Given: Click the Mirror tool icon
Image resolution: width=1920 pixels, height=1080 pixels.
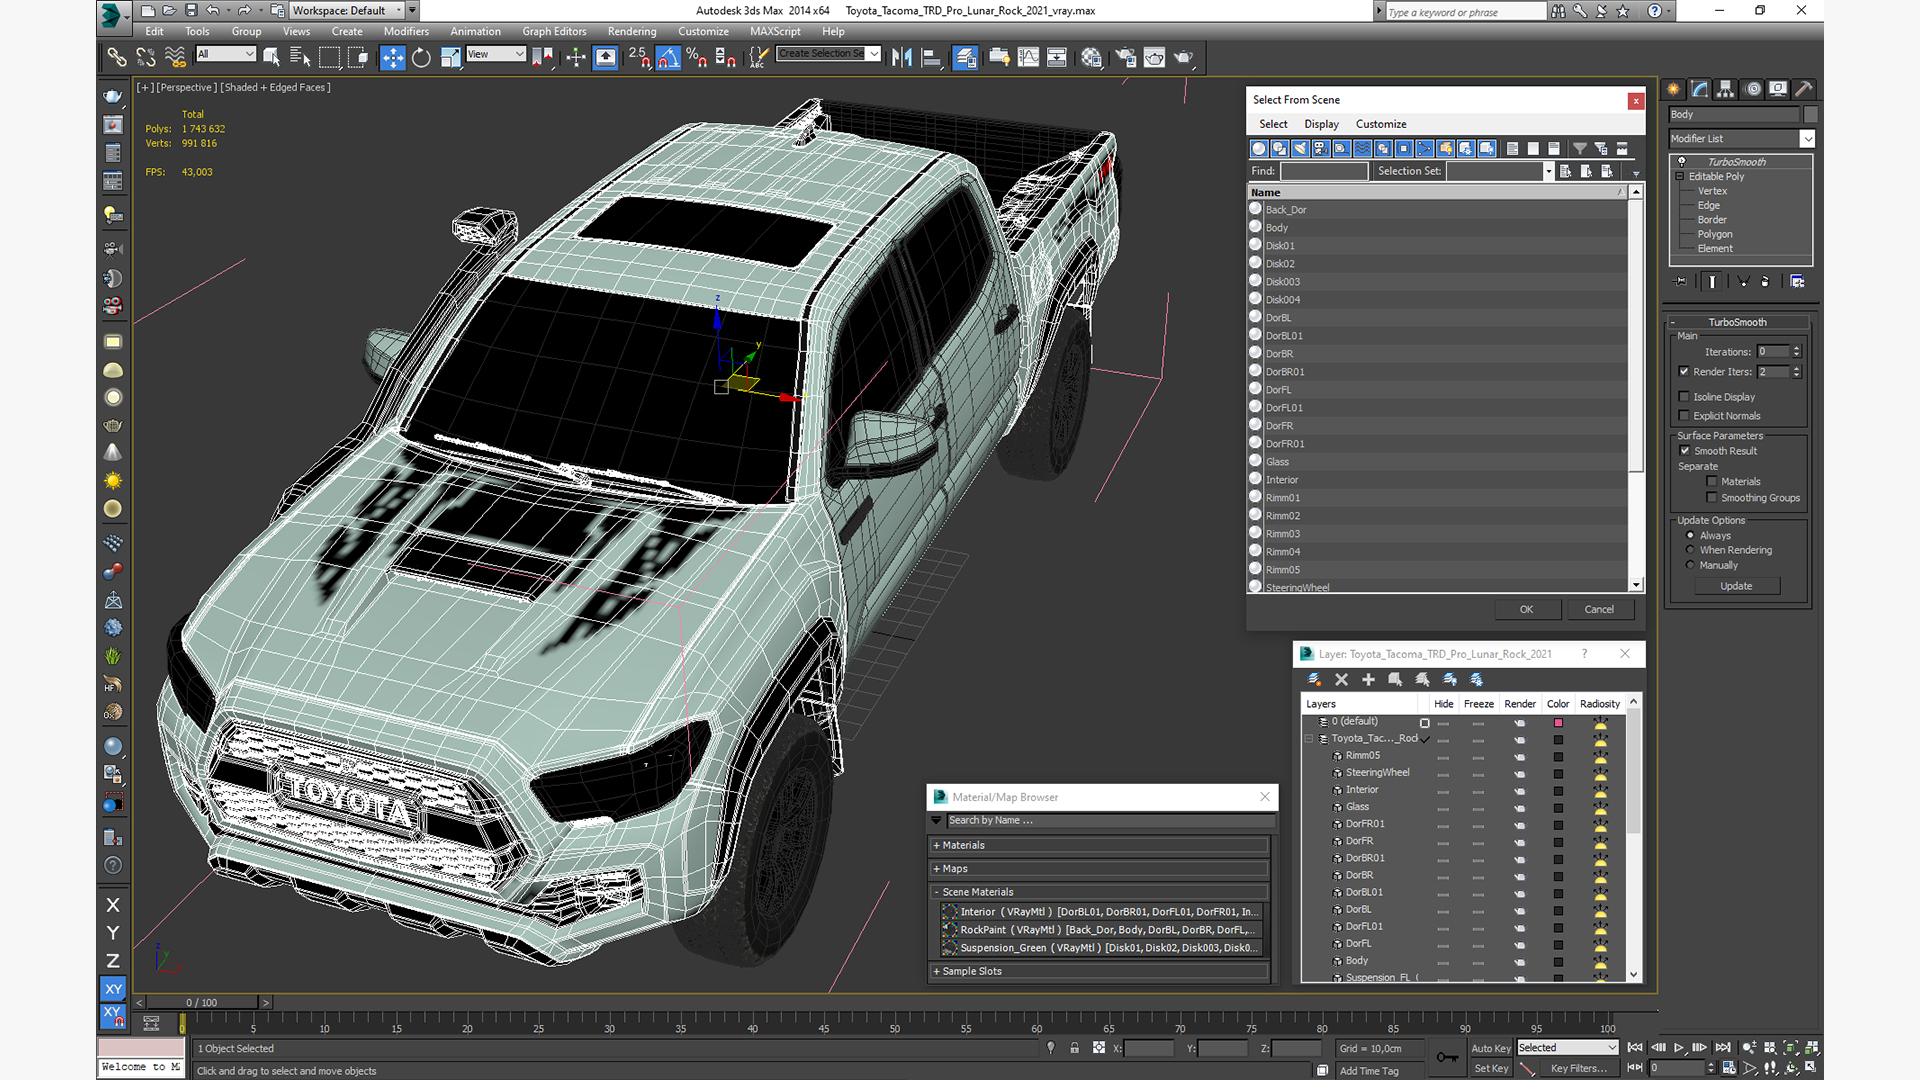Looking at the screenshot, I should point(901,58).
